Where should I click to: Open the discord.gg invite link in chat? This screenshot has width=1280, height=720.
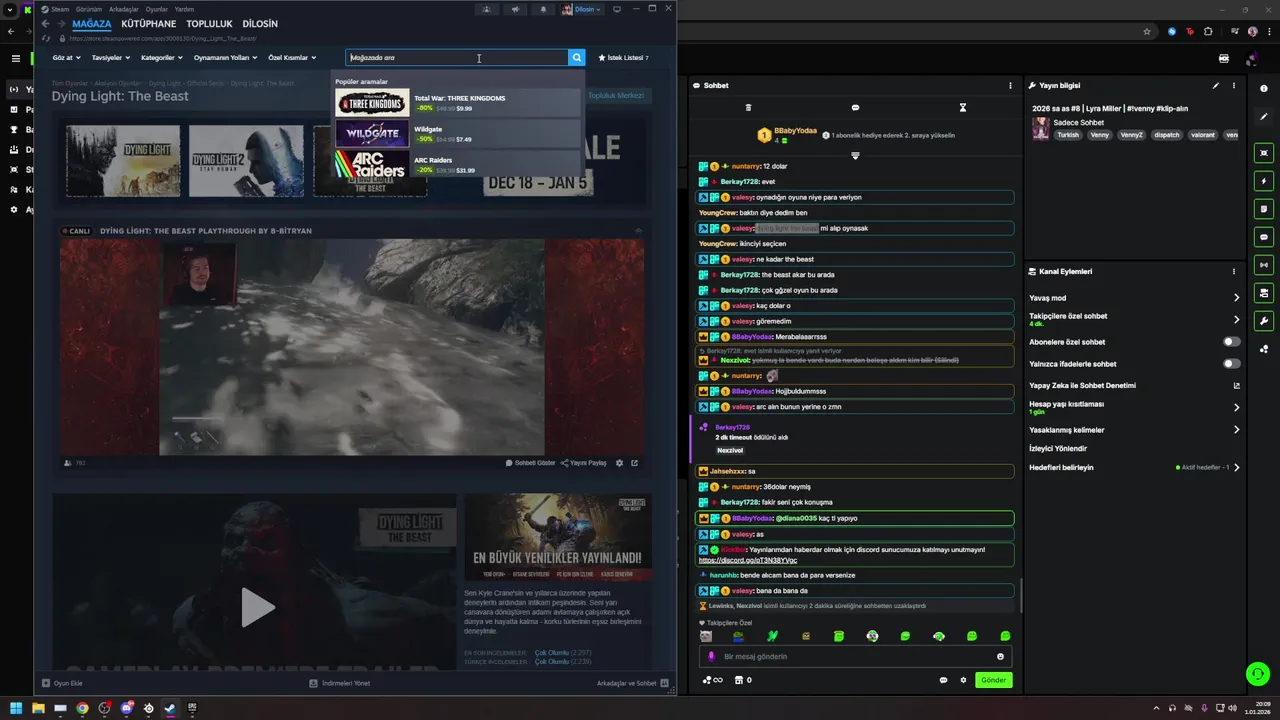click(x=748, y=560)
